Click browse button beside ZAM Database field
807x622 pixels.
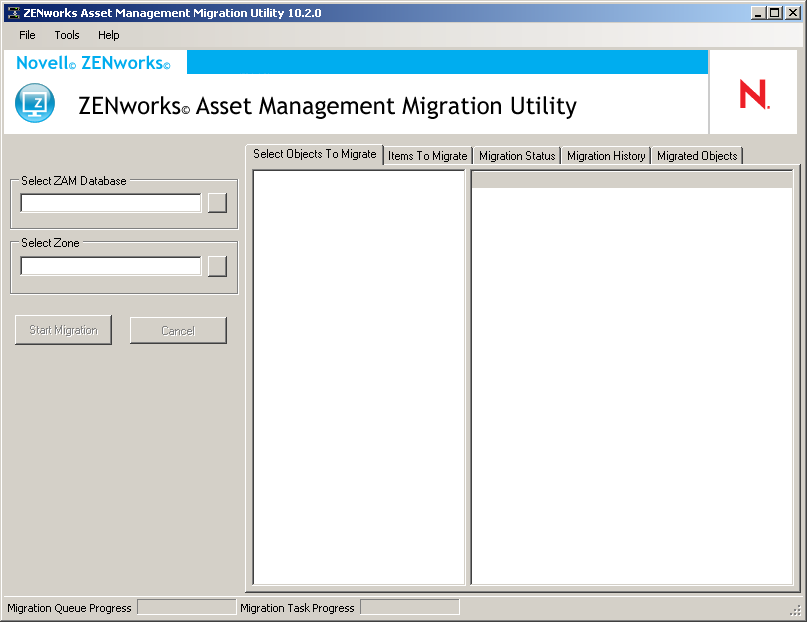[217, 203]
